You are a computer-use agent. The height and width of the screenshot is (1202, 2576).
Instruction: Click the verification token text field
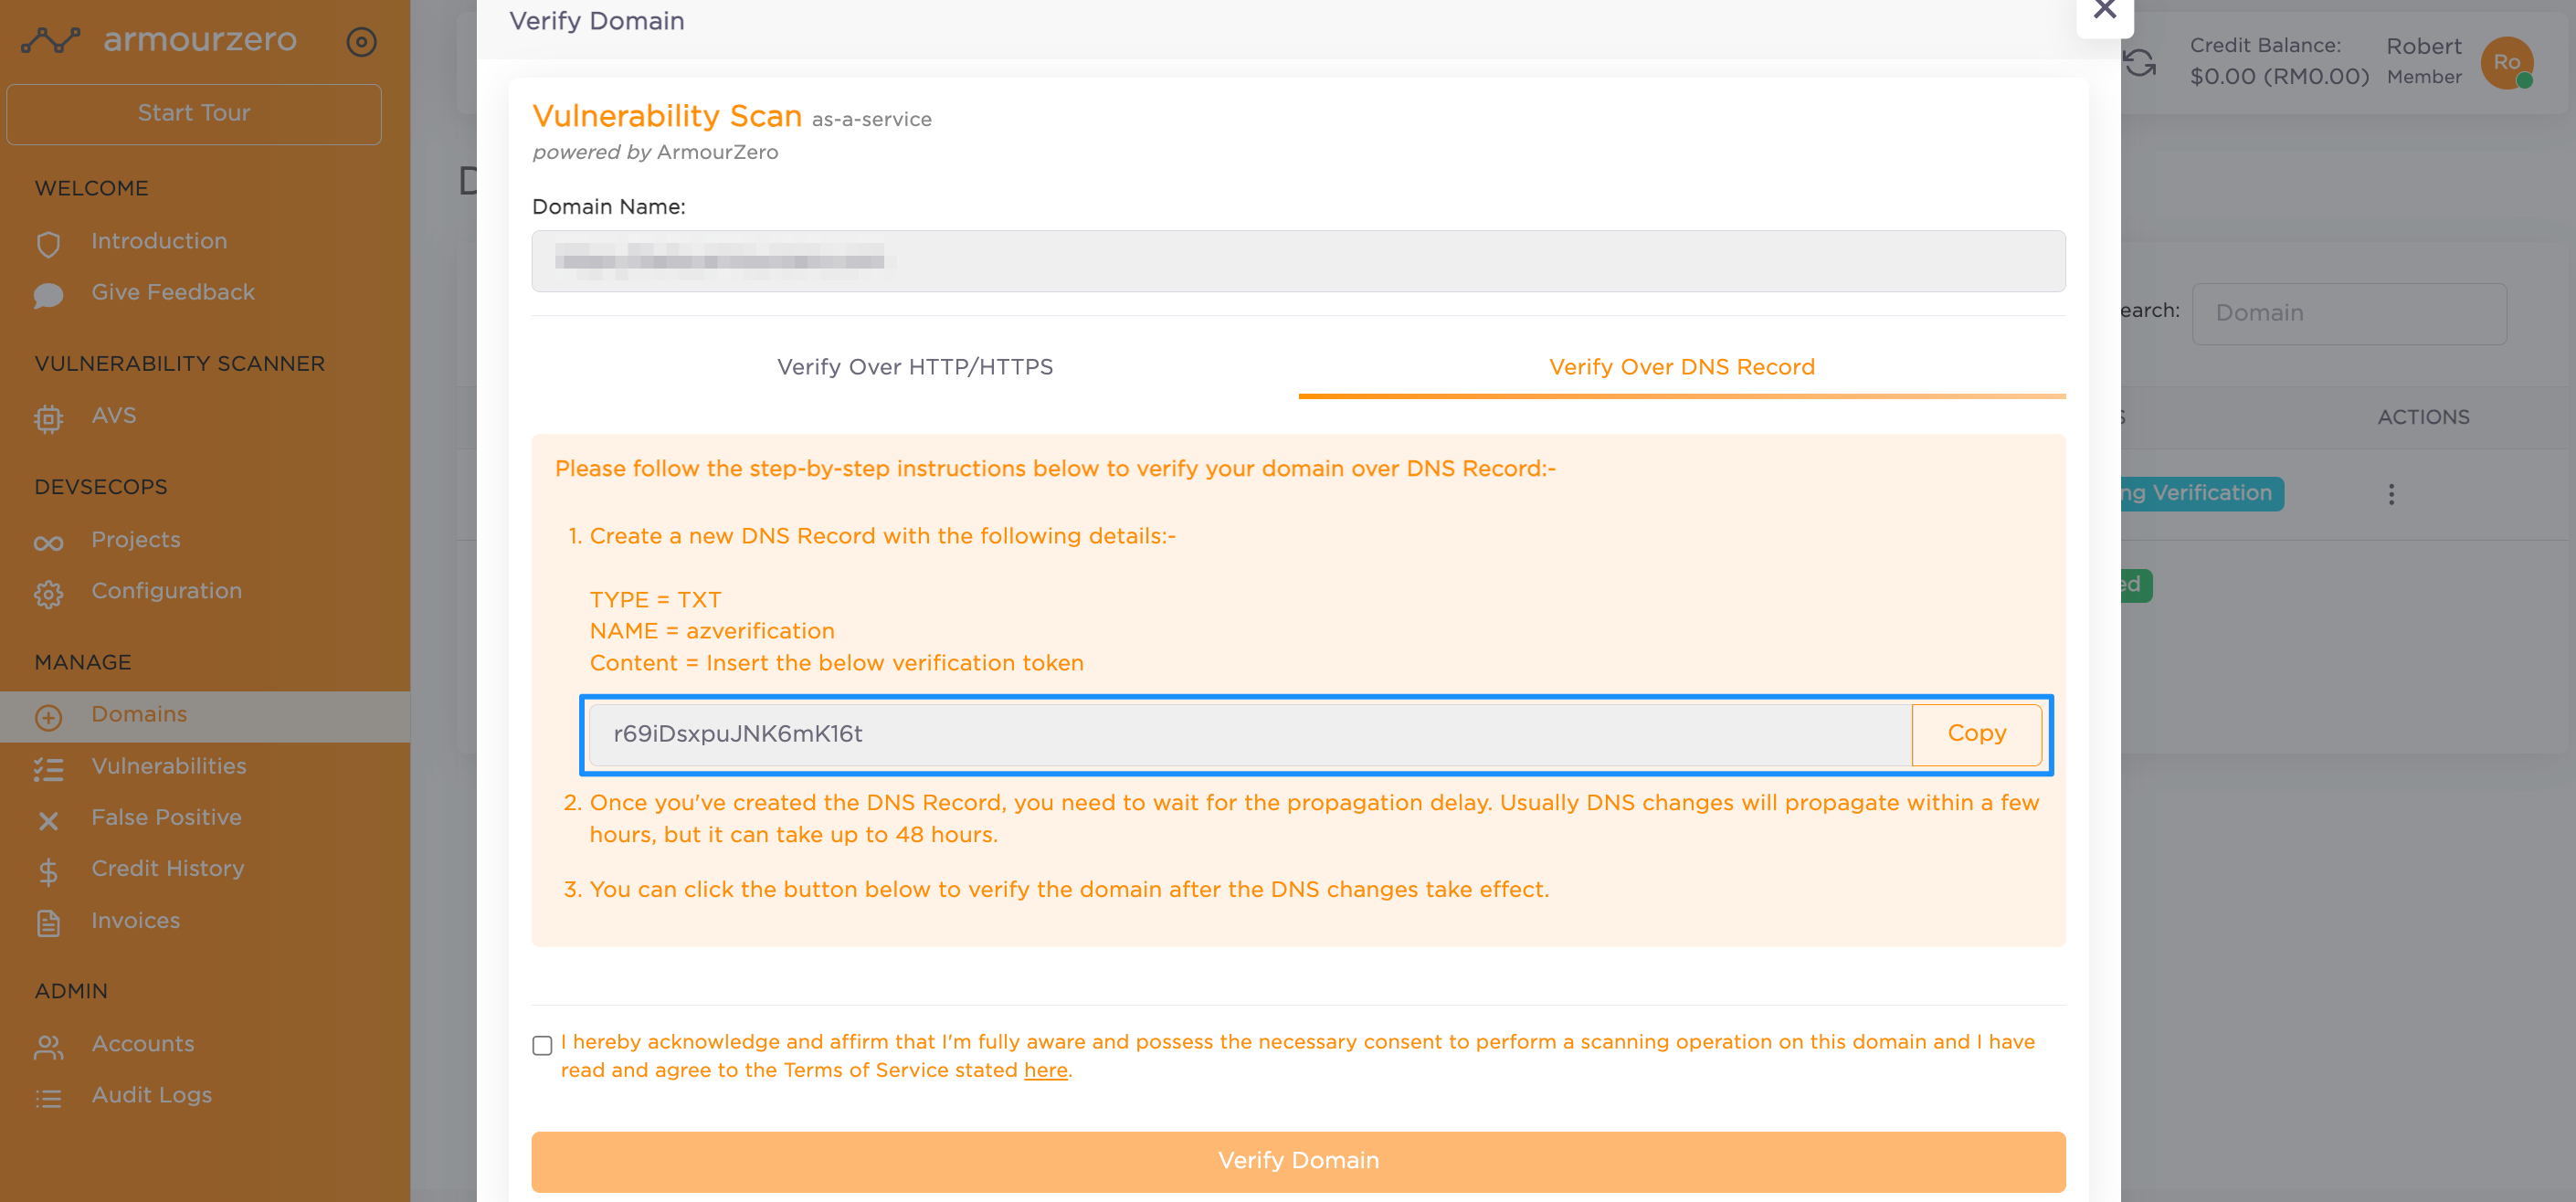click(1250, 733)
